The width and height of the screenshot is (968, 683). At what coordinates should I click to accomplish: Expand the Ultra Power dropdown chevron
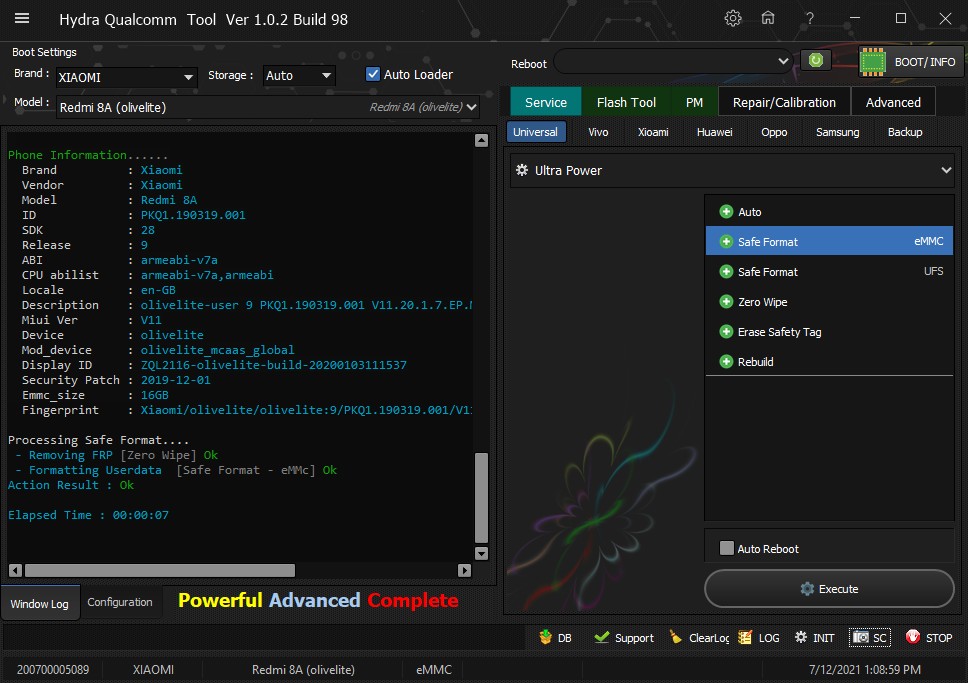pos(946,170)
